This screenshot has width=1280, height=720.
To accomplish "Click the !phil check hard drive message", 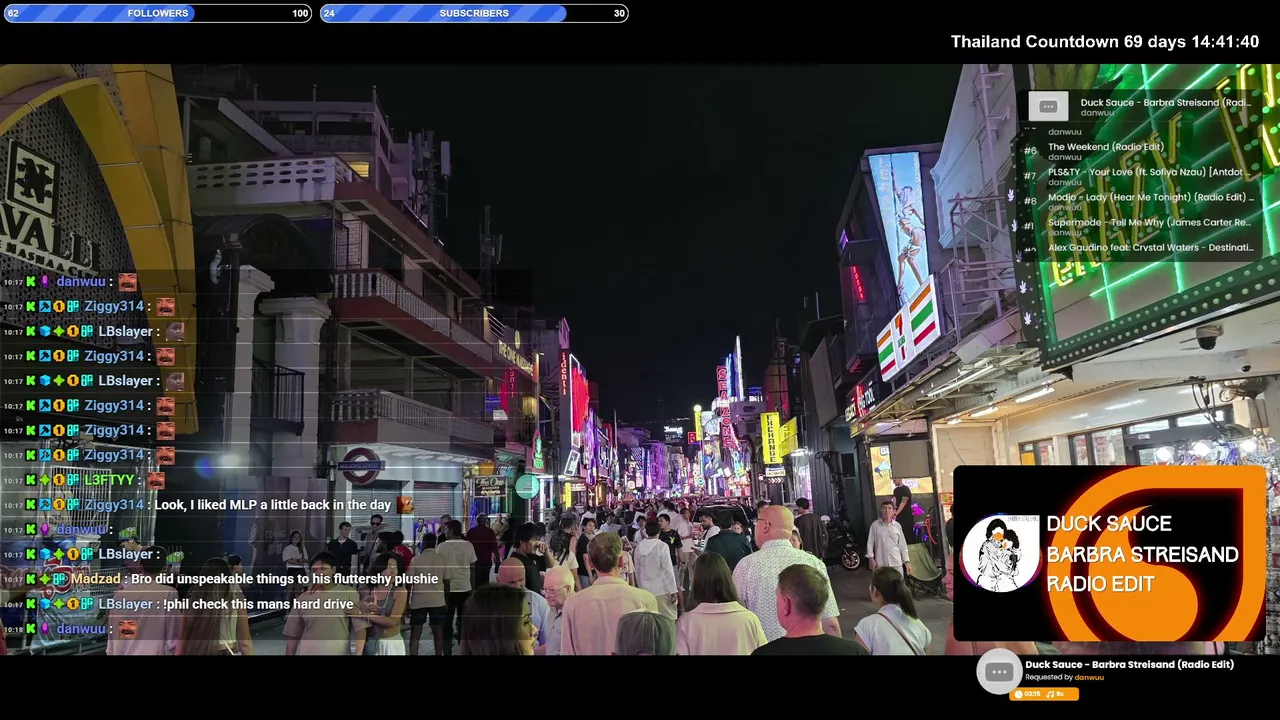I will click(258, 604).
